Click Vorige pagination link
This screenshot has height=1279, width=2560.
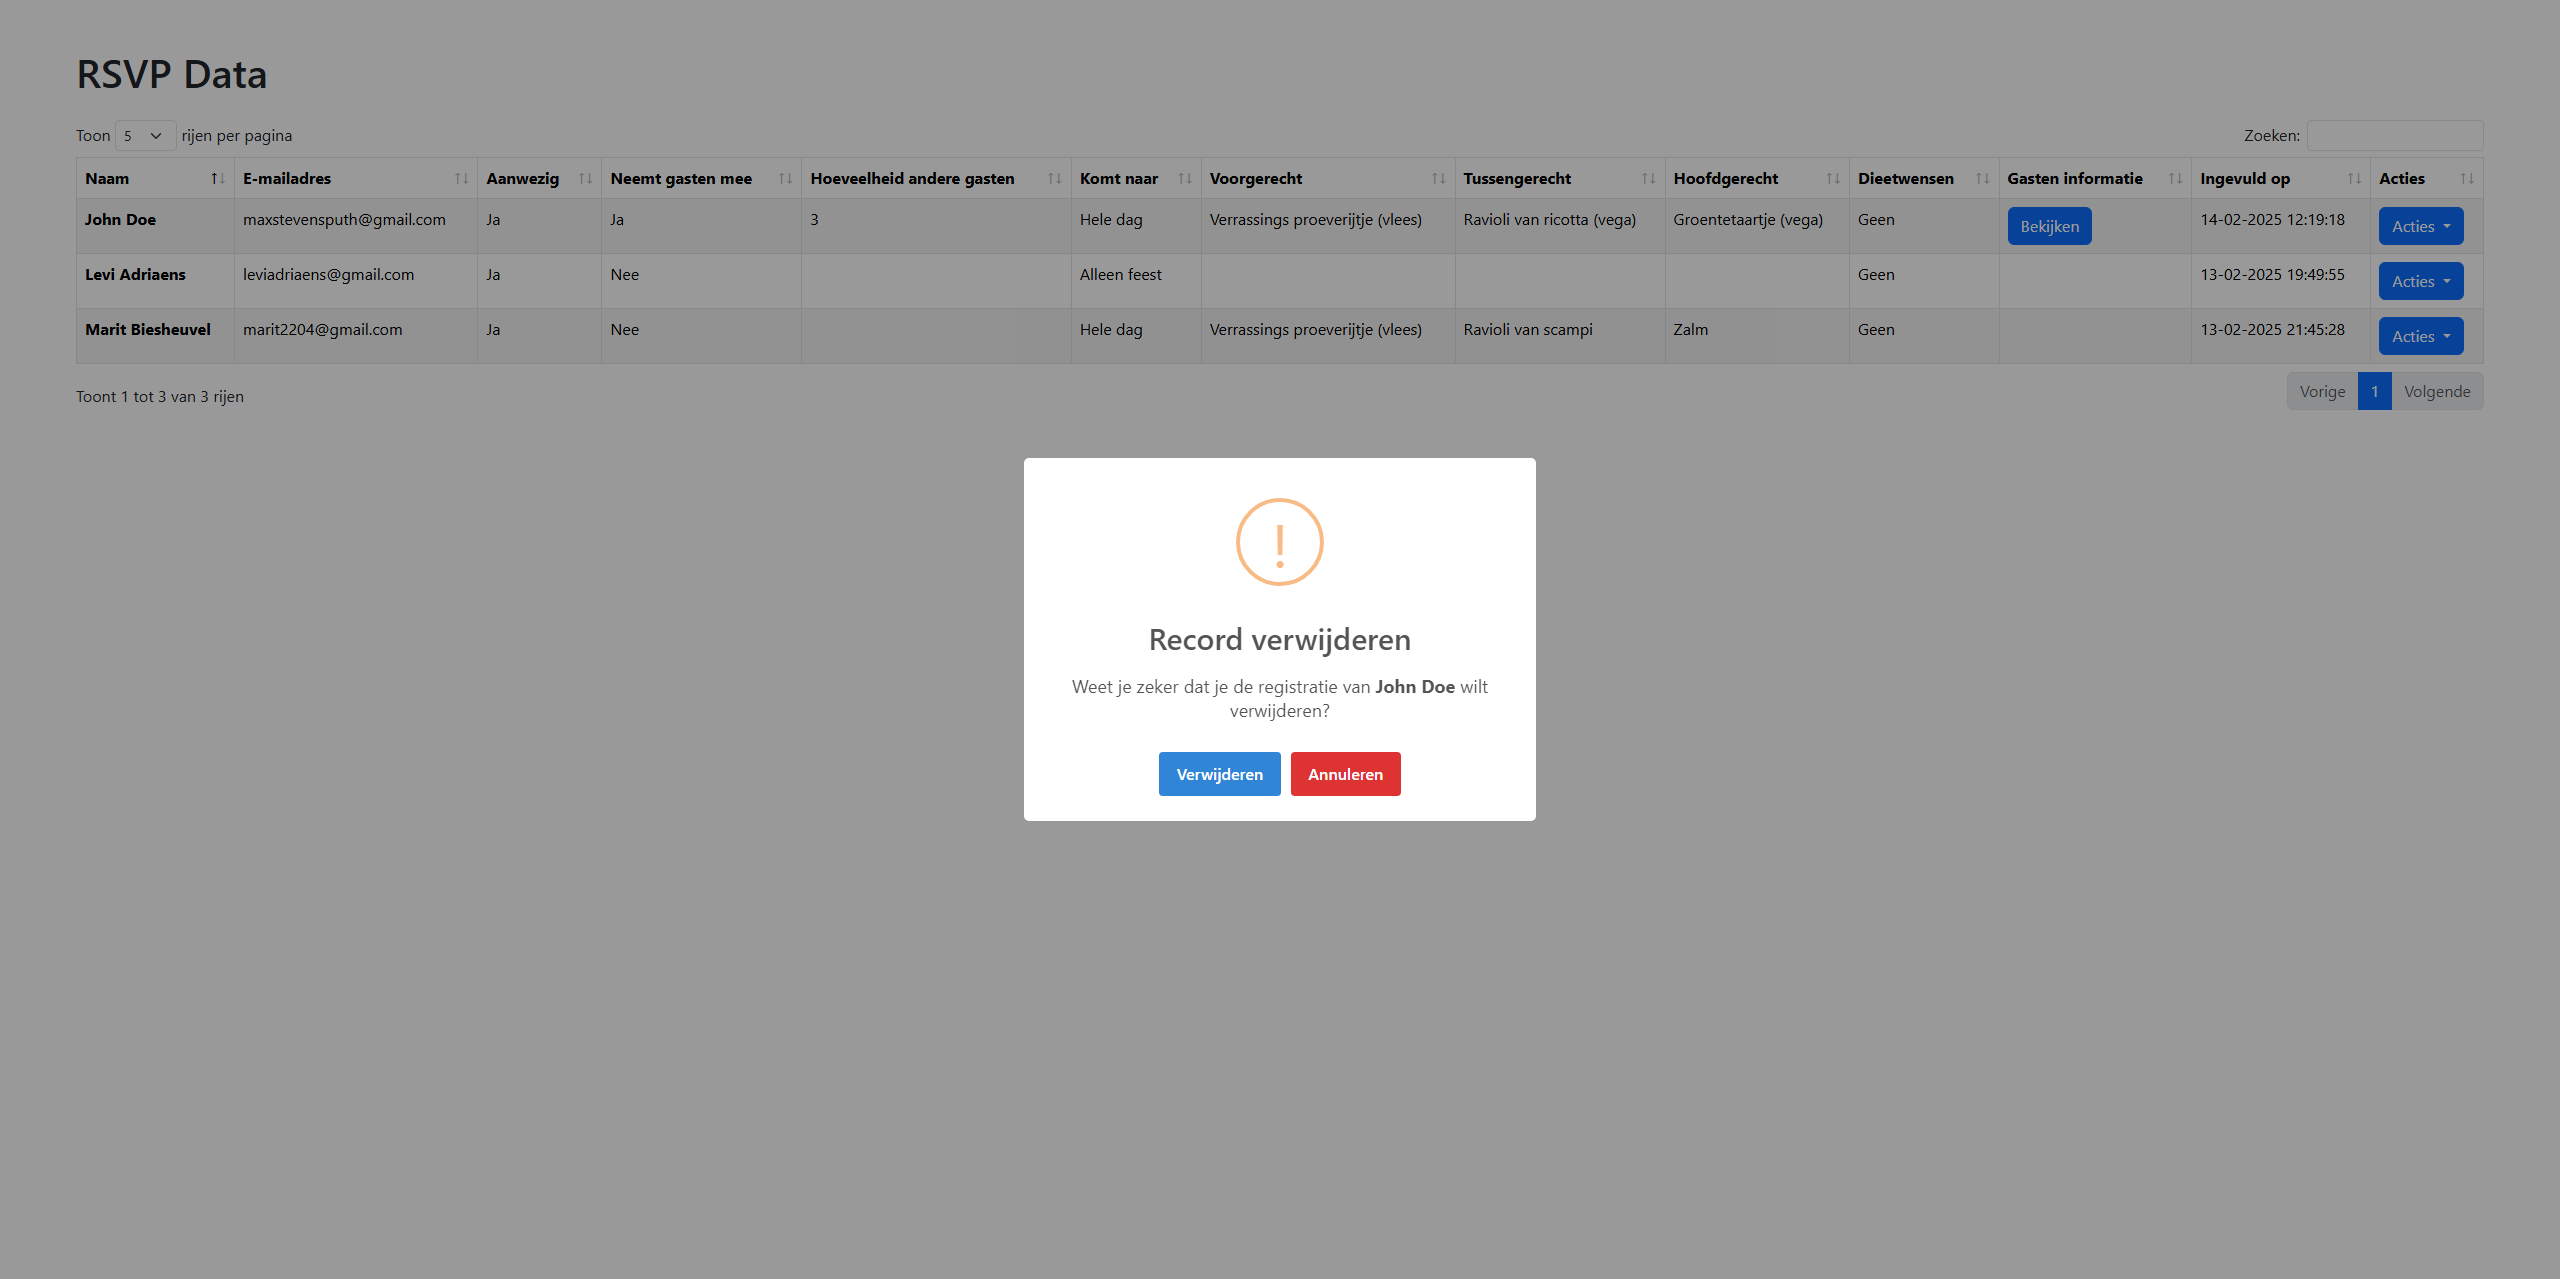(x=2322, y=392)
